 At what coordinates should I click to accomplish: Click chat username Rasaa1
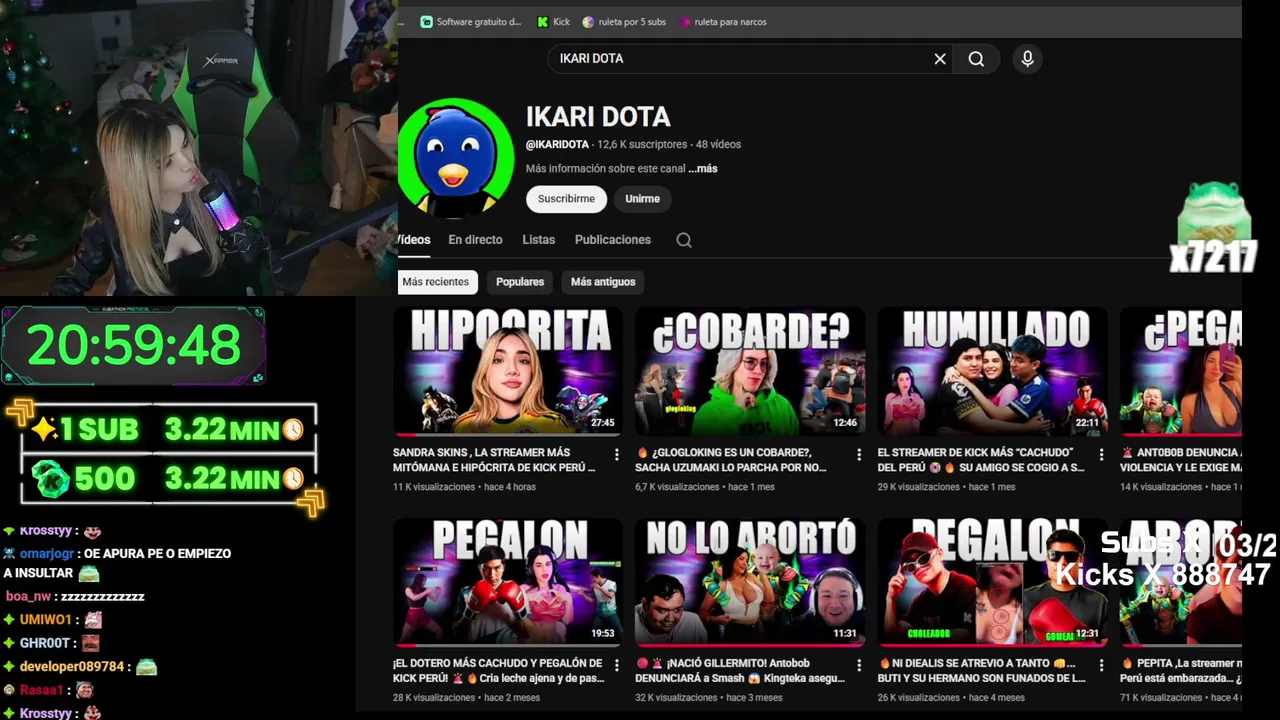pyautogui.click(x=43, y=690)
